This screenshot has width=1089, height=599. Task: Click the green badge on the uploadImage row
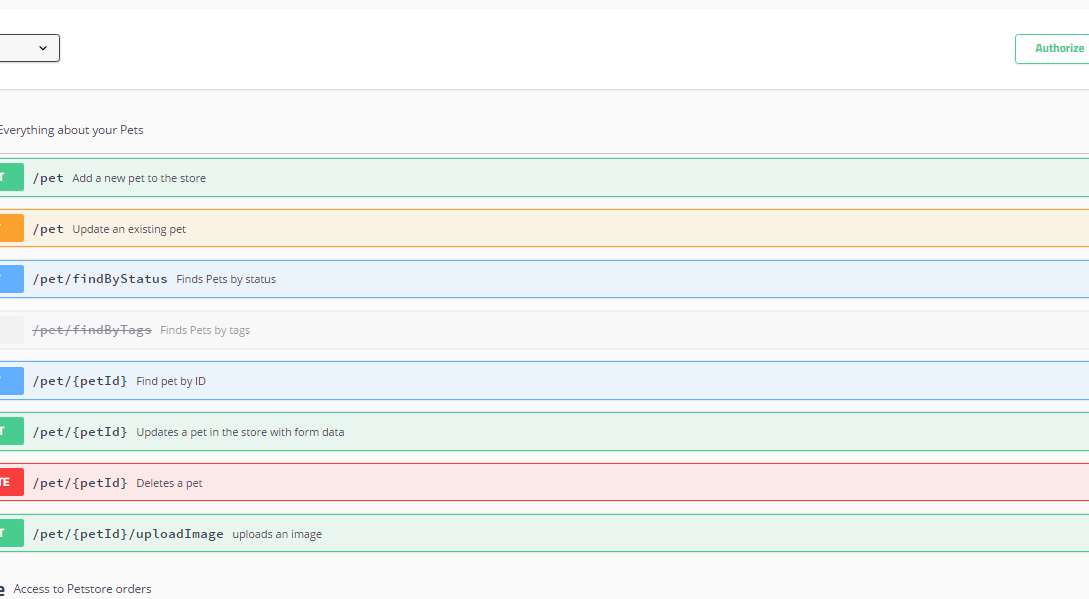click(10, 533)
